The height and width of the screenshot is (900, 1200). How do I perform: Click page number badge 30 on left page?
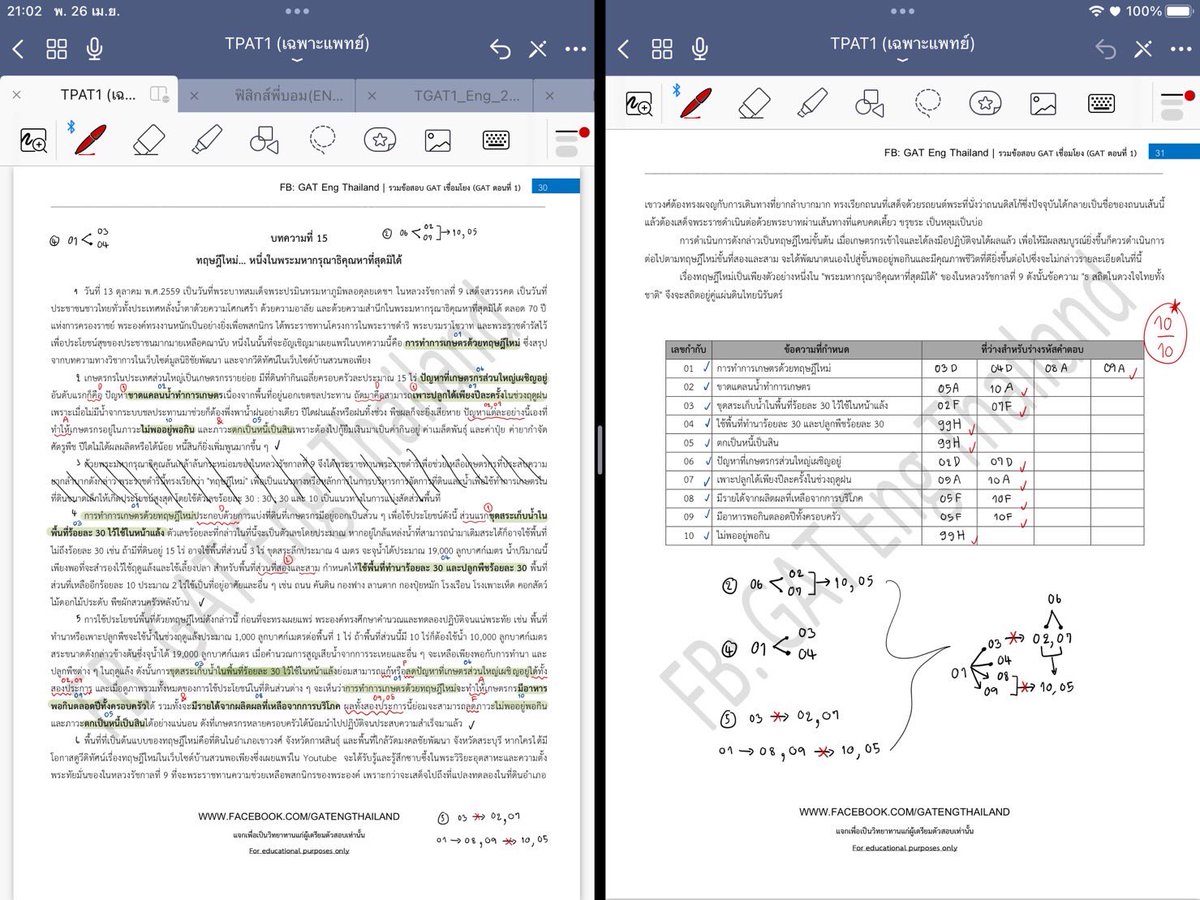[x=557, y=187]
